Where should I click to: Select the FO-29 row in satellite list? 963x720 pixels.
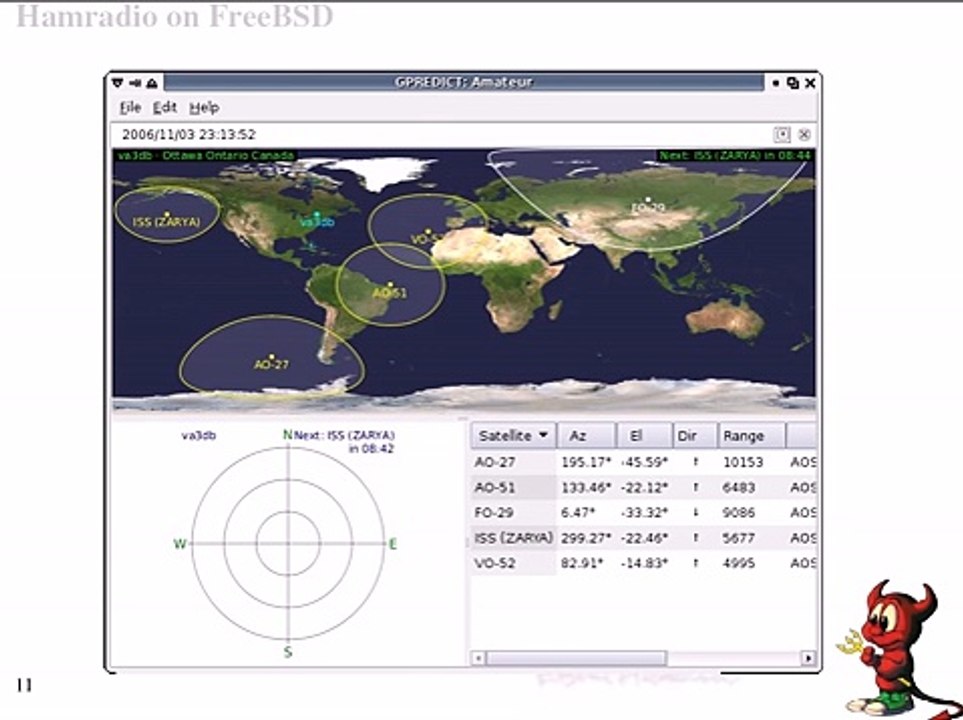tap(643, 513)
